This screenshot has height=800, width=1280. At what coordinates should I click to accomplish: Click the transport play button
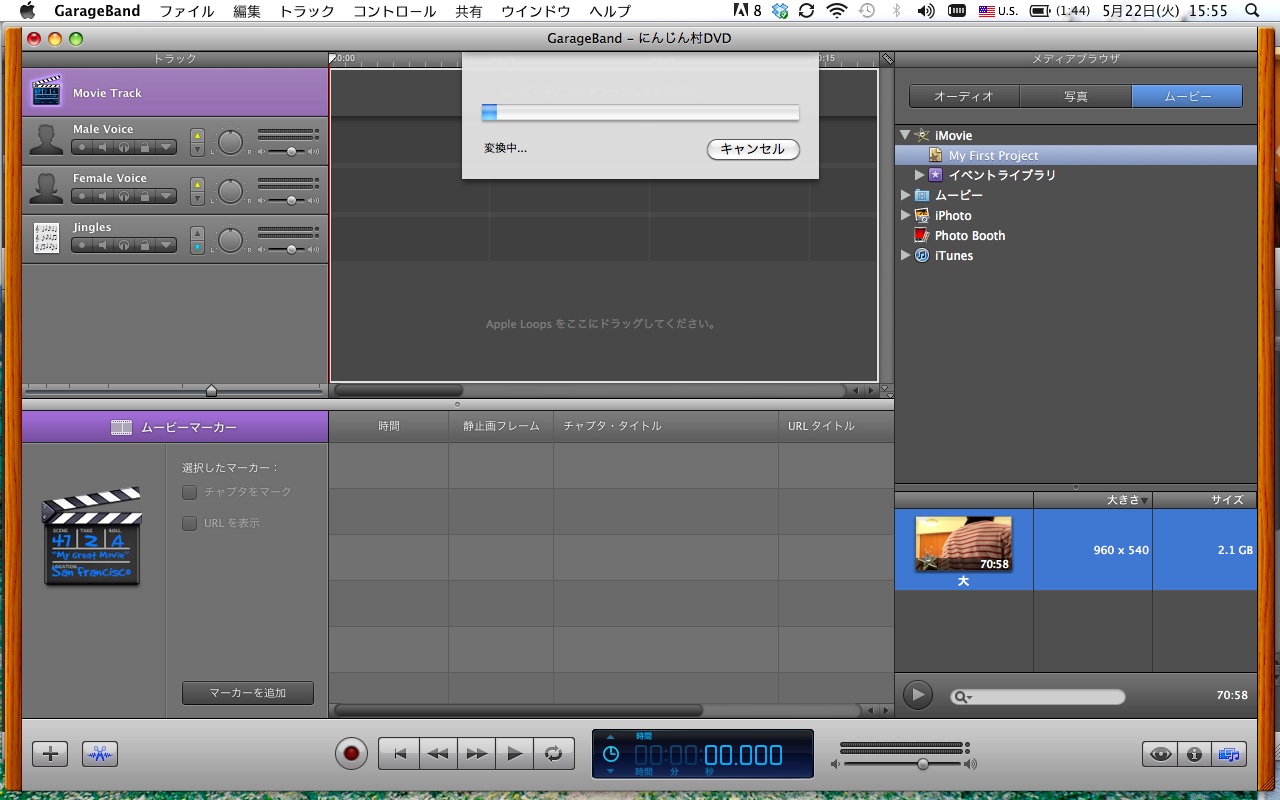(x=514, y=754)
